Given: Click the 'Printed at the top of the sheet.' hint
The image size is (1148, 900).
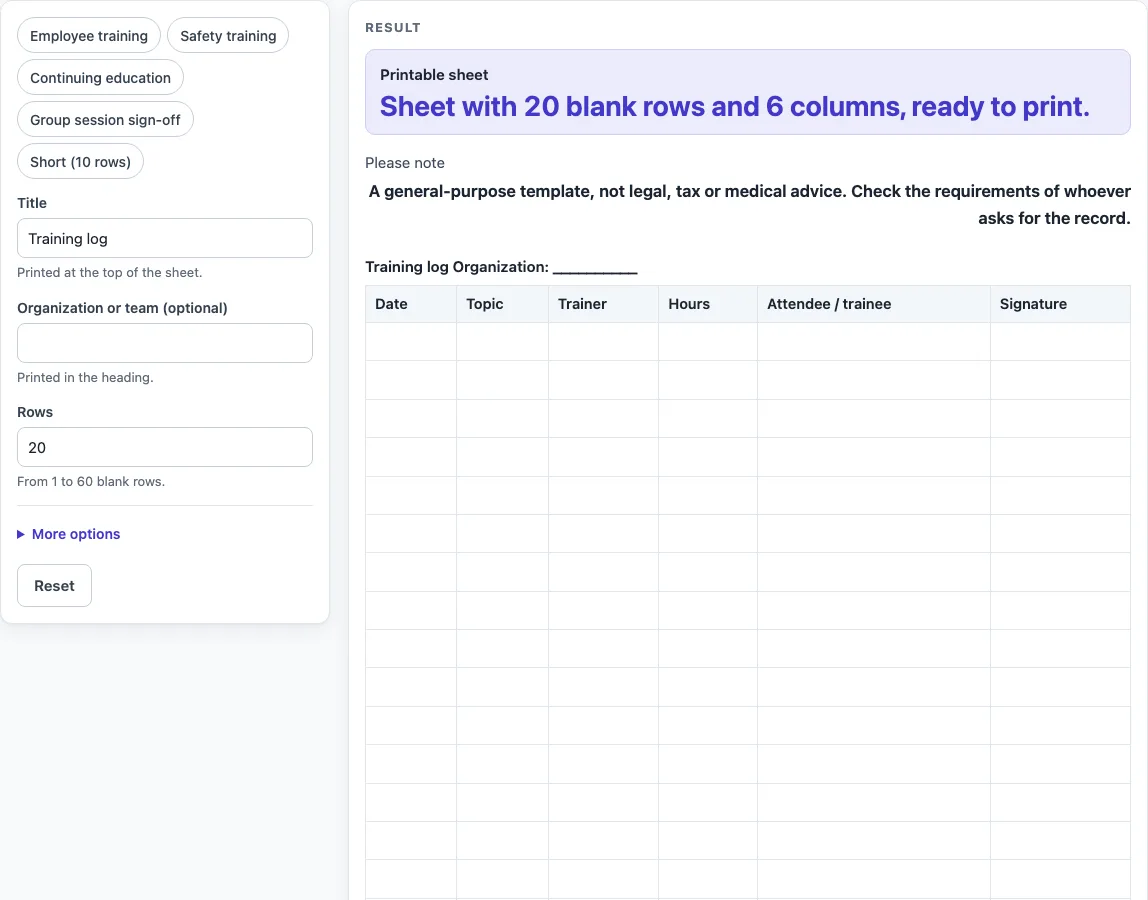Looking at the screenshot, I should tap(110, 272).
